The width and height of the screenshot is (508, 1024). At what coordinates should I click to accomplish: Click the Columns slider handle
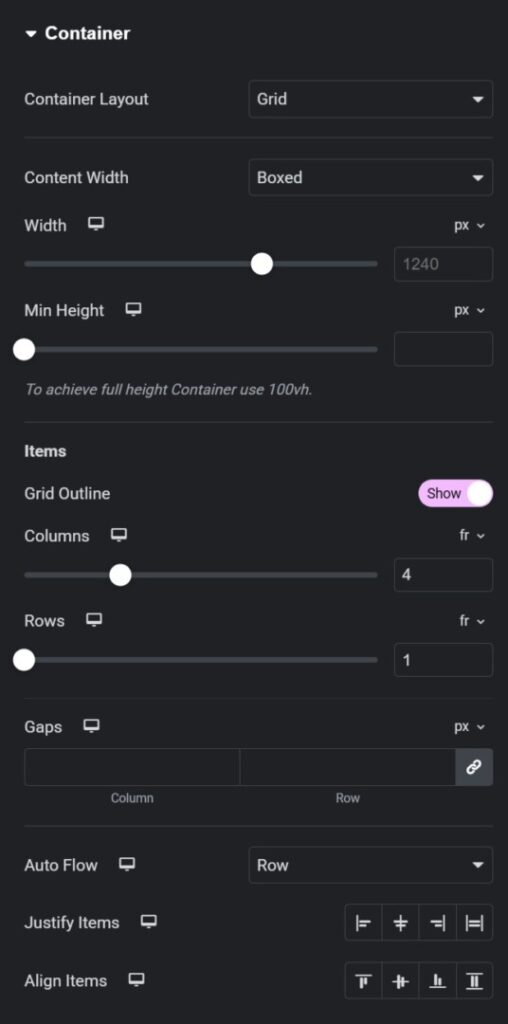pyautogui.click(x=120, y=575)
